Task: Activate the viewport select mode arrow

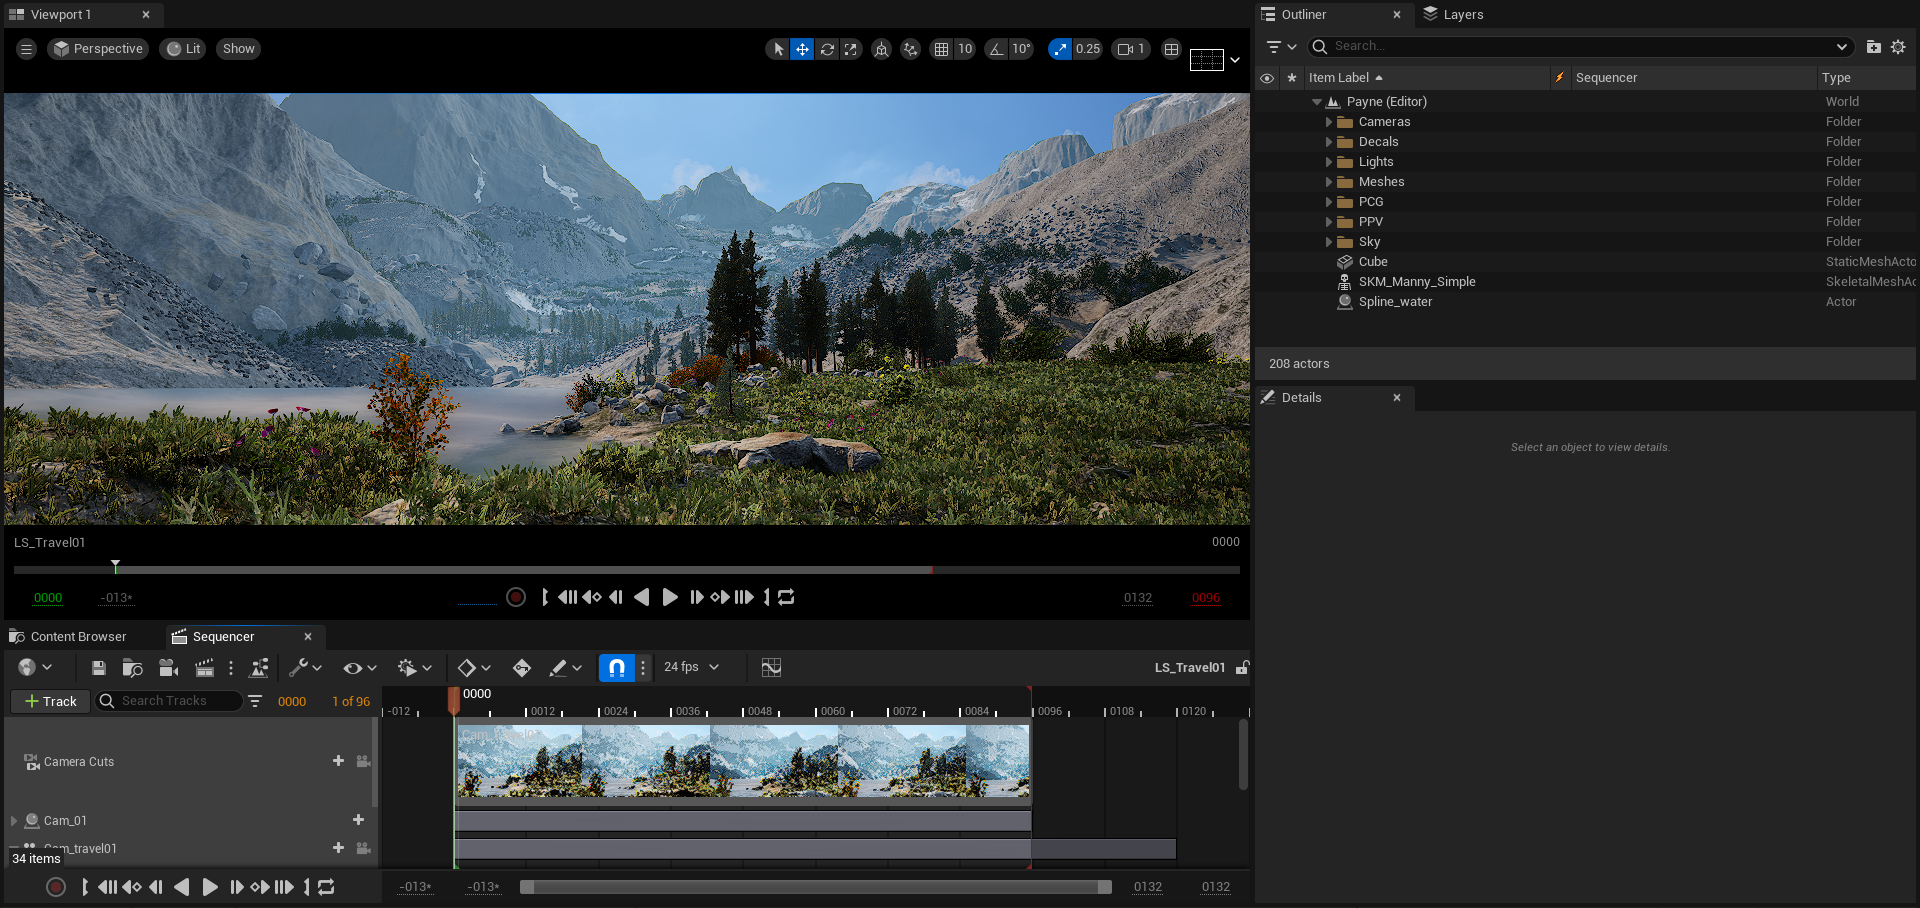Action: (x=778, y=49)
